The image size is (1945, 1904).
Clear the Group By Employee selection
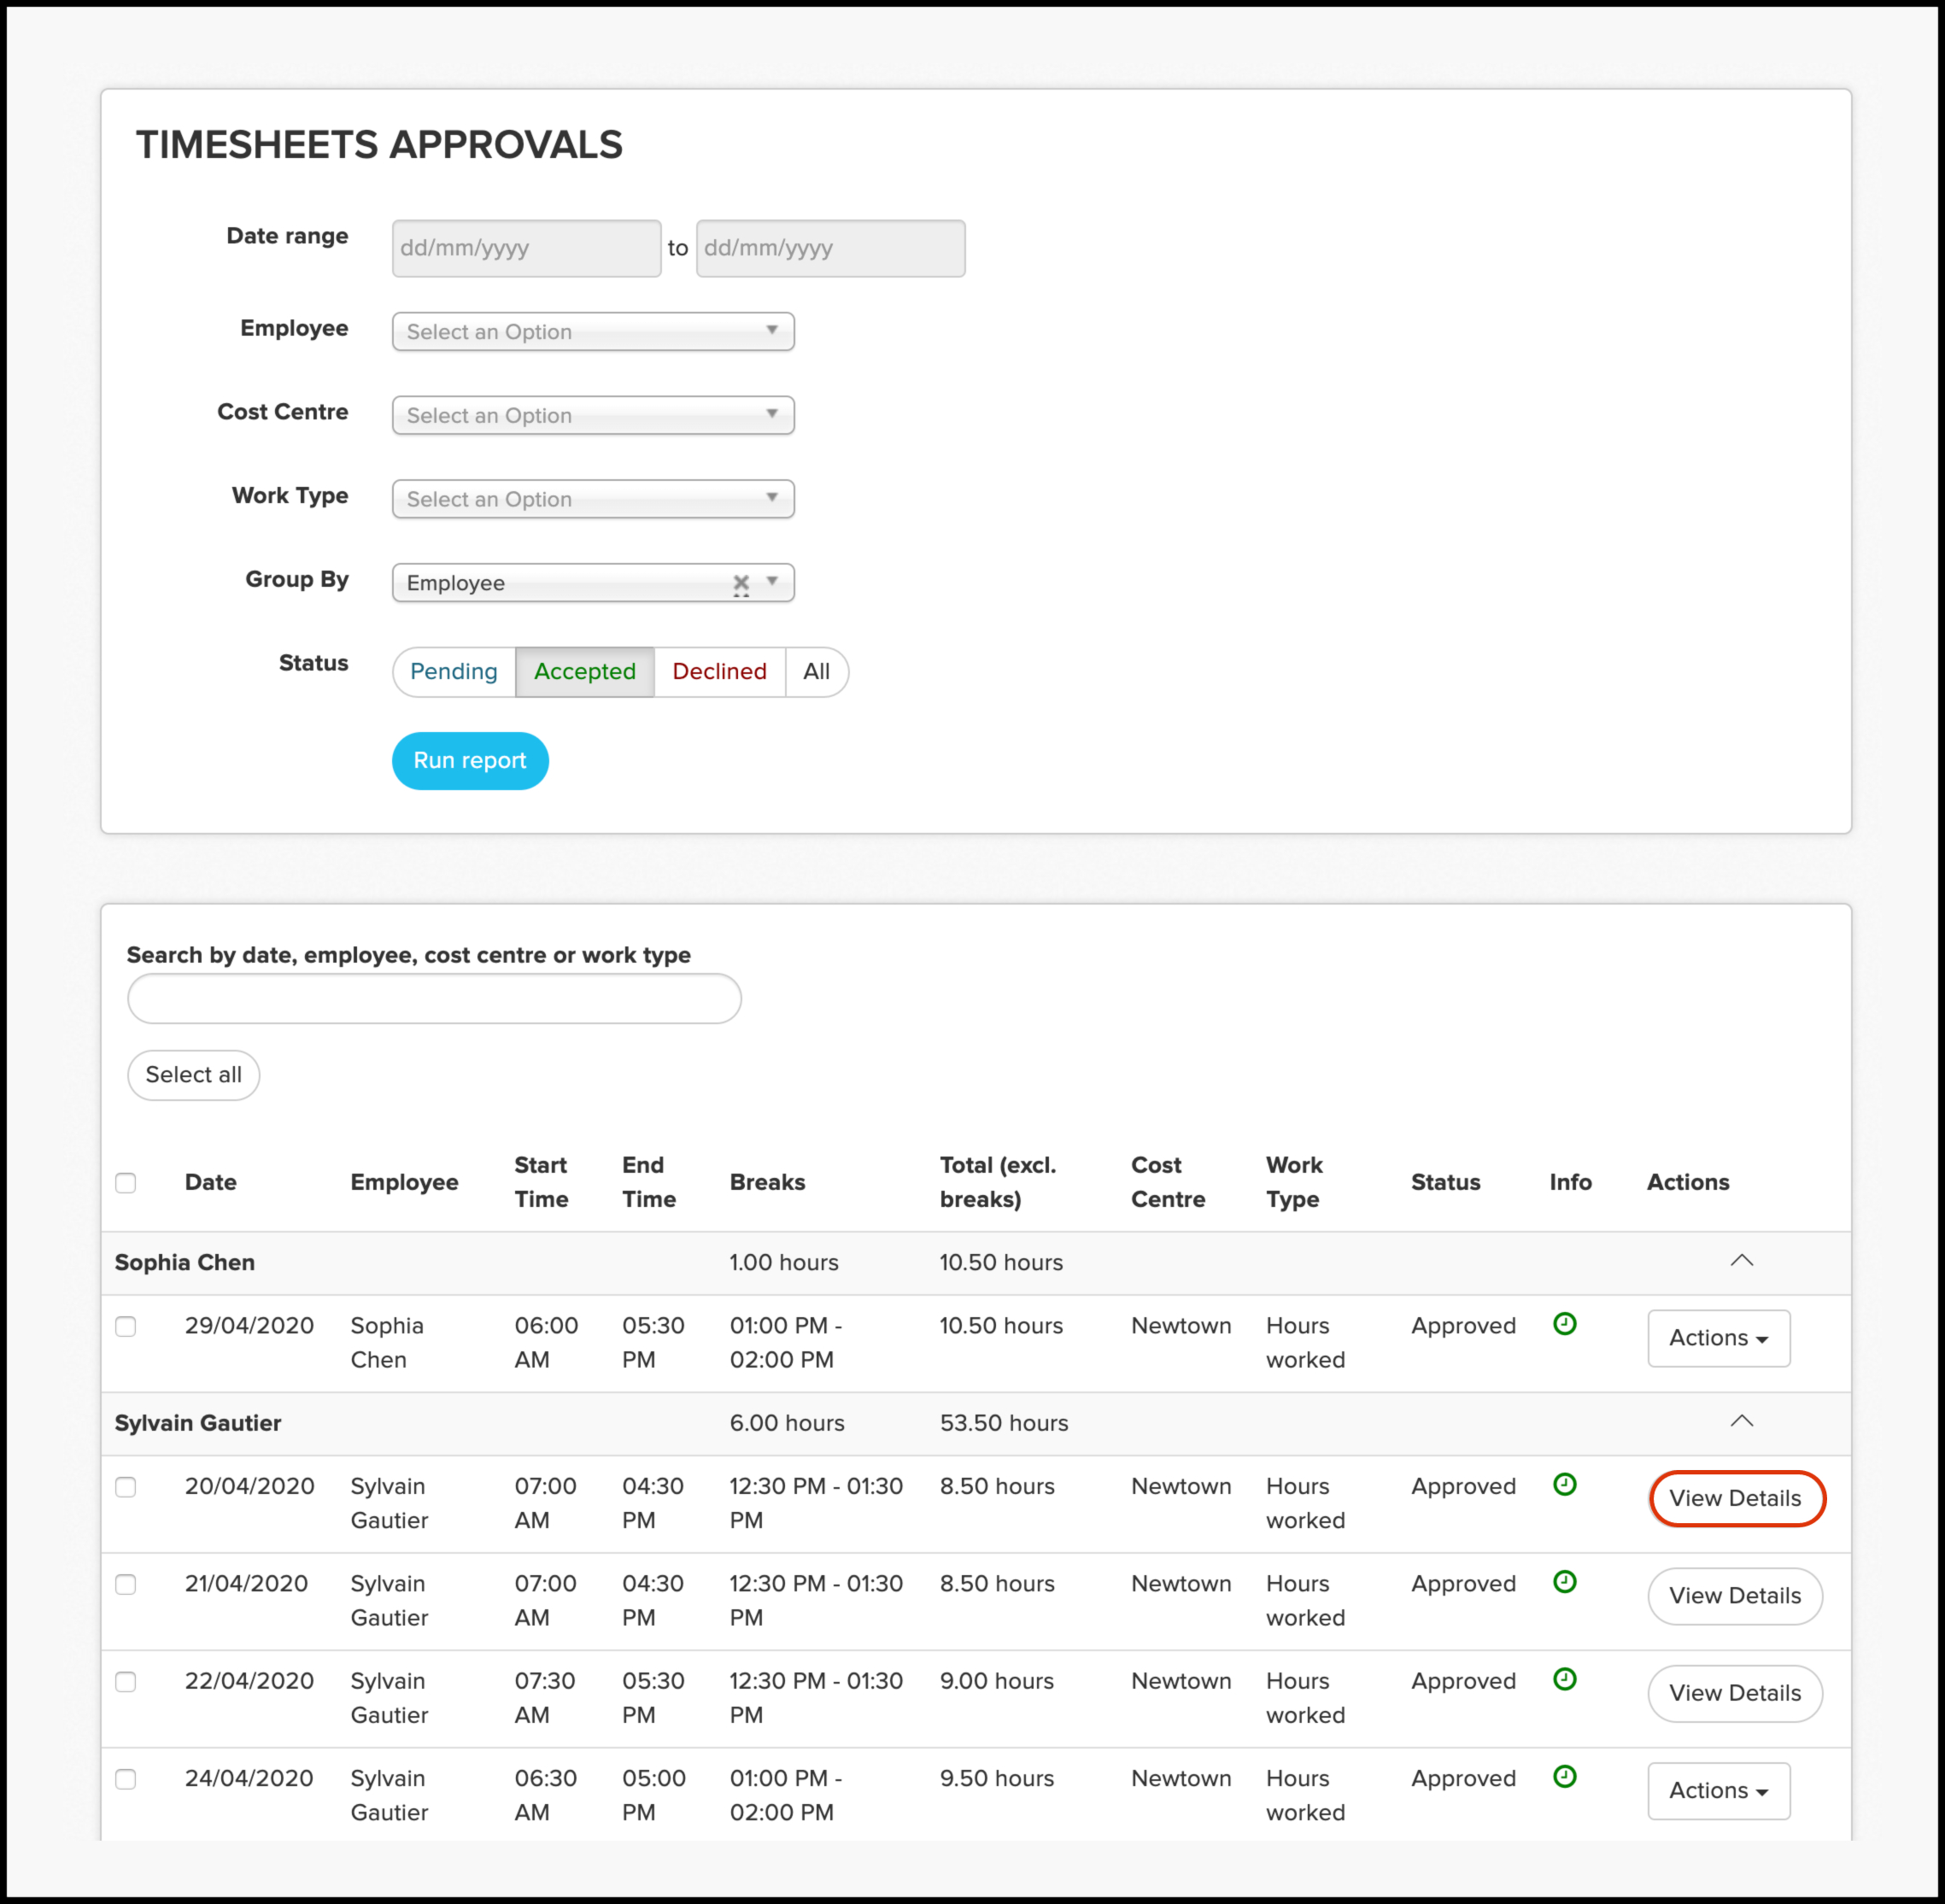[740, 582]
